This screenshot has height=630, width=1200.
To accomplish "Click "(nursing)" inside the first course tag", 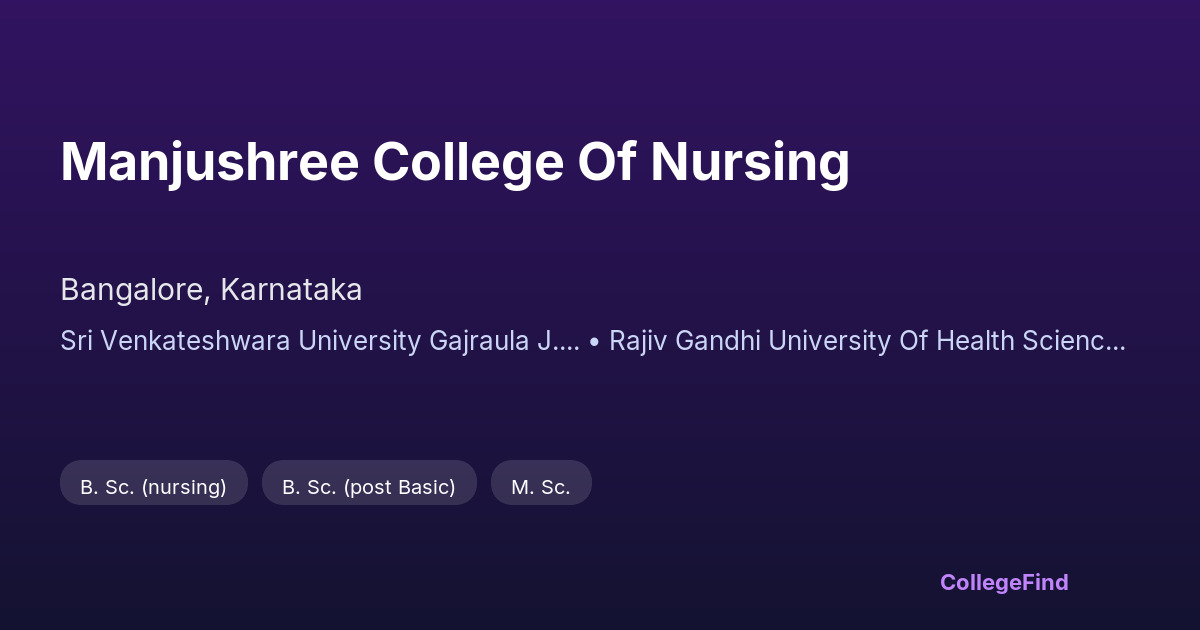I will coord(184,487).
